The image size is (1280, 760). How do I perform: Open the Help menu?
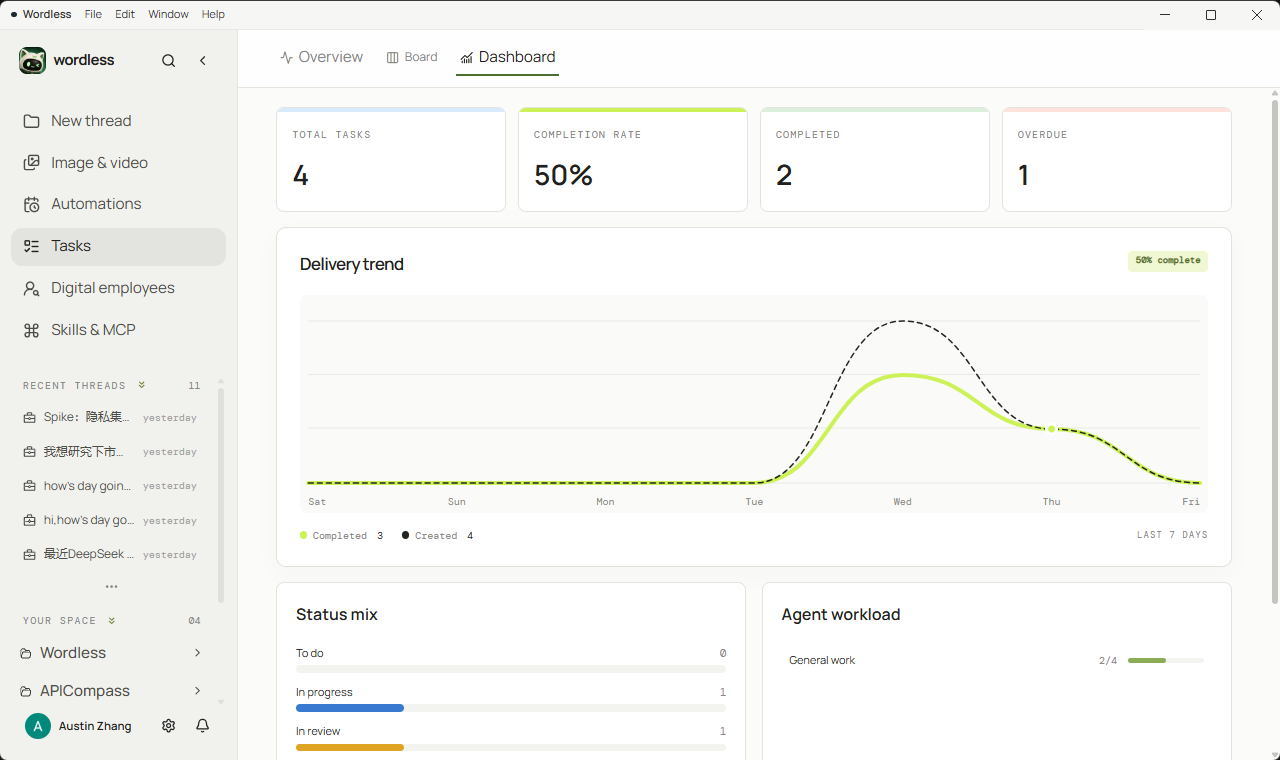(213, 14)
